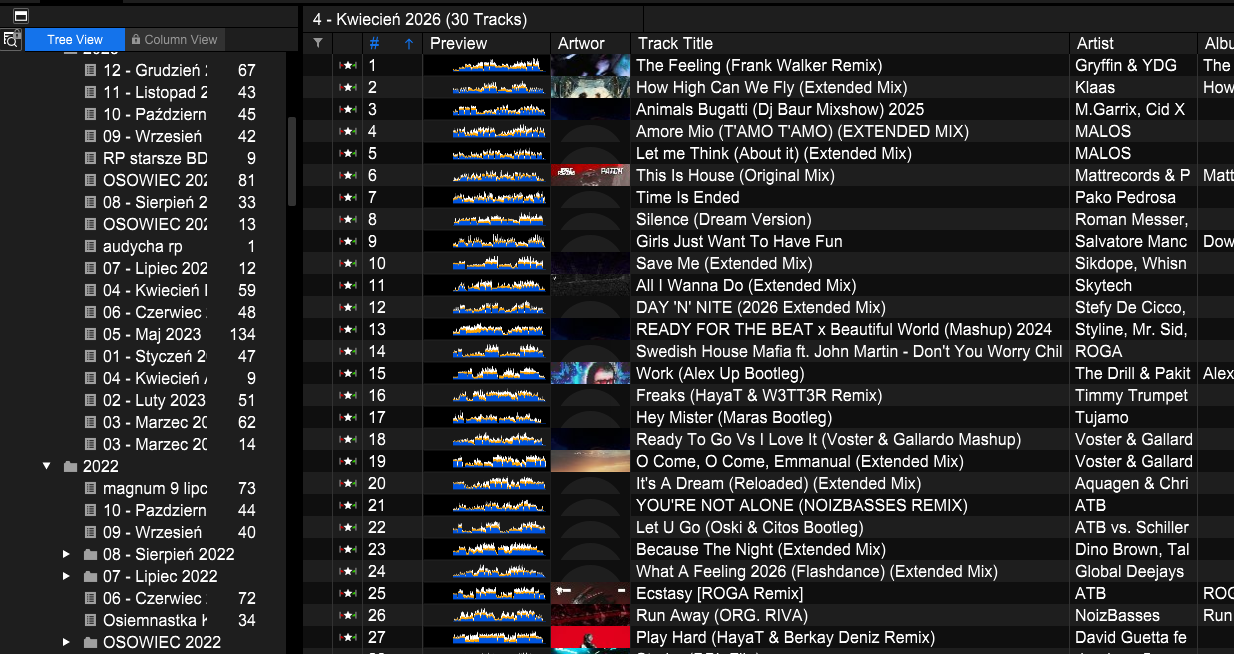Click the status icon on track 14
This screenshot has width=1234, height=654.
(x=347, y=351)
